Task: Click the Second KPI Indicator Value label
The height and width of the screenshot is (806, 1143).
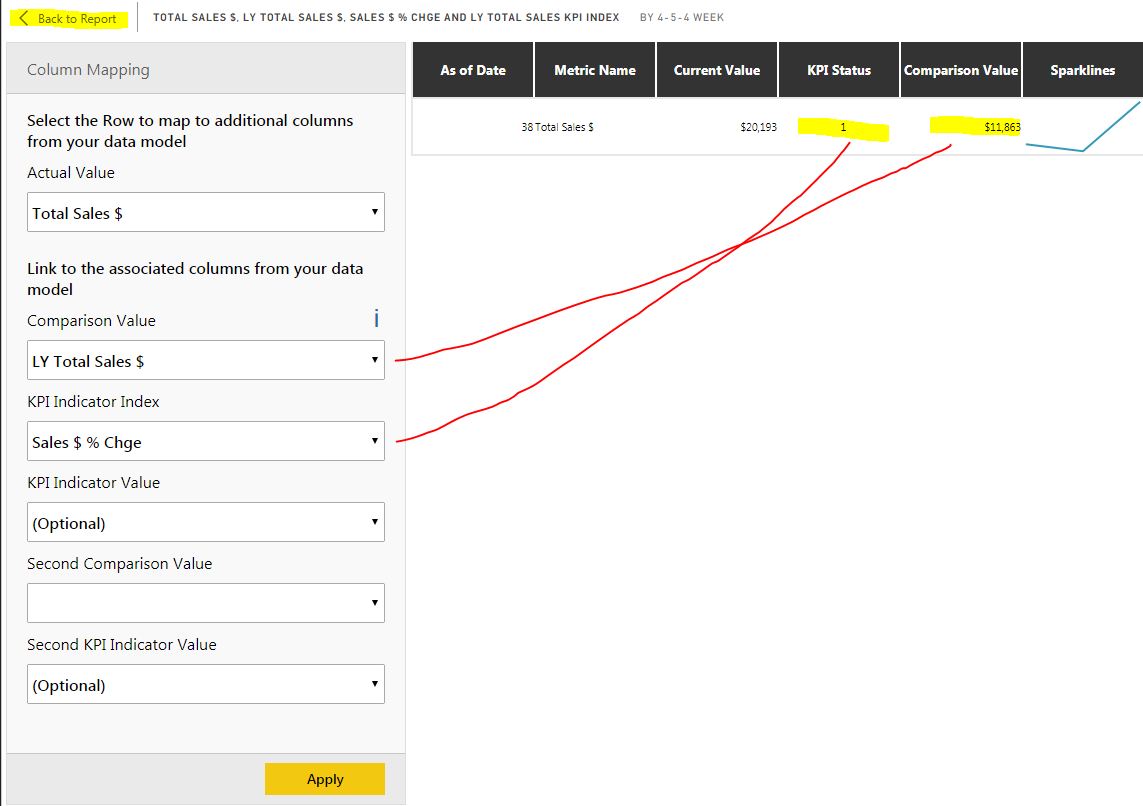Action: coord(122,644)
